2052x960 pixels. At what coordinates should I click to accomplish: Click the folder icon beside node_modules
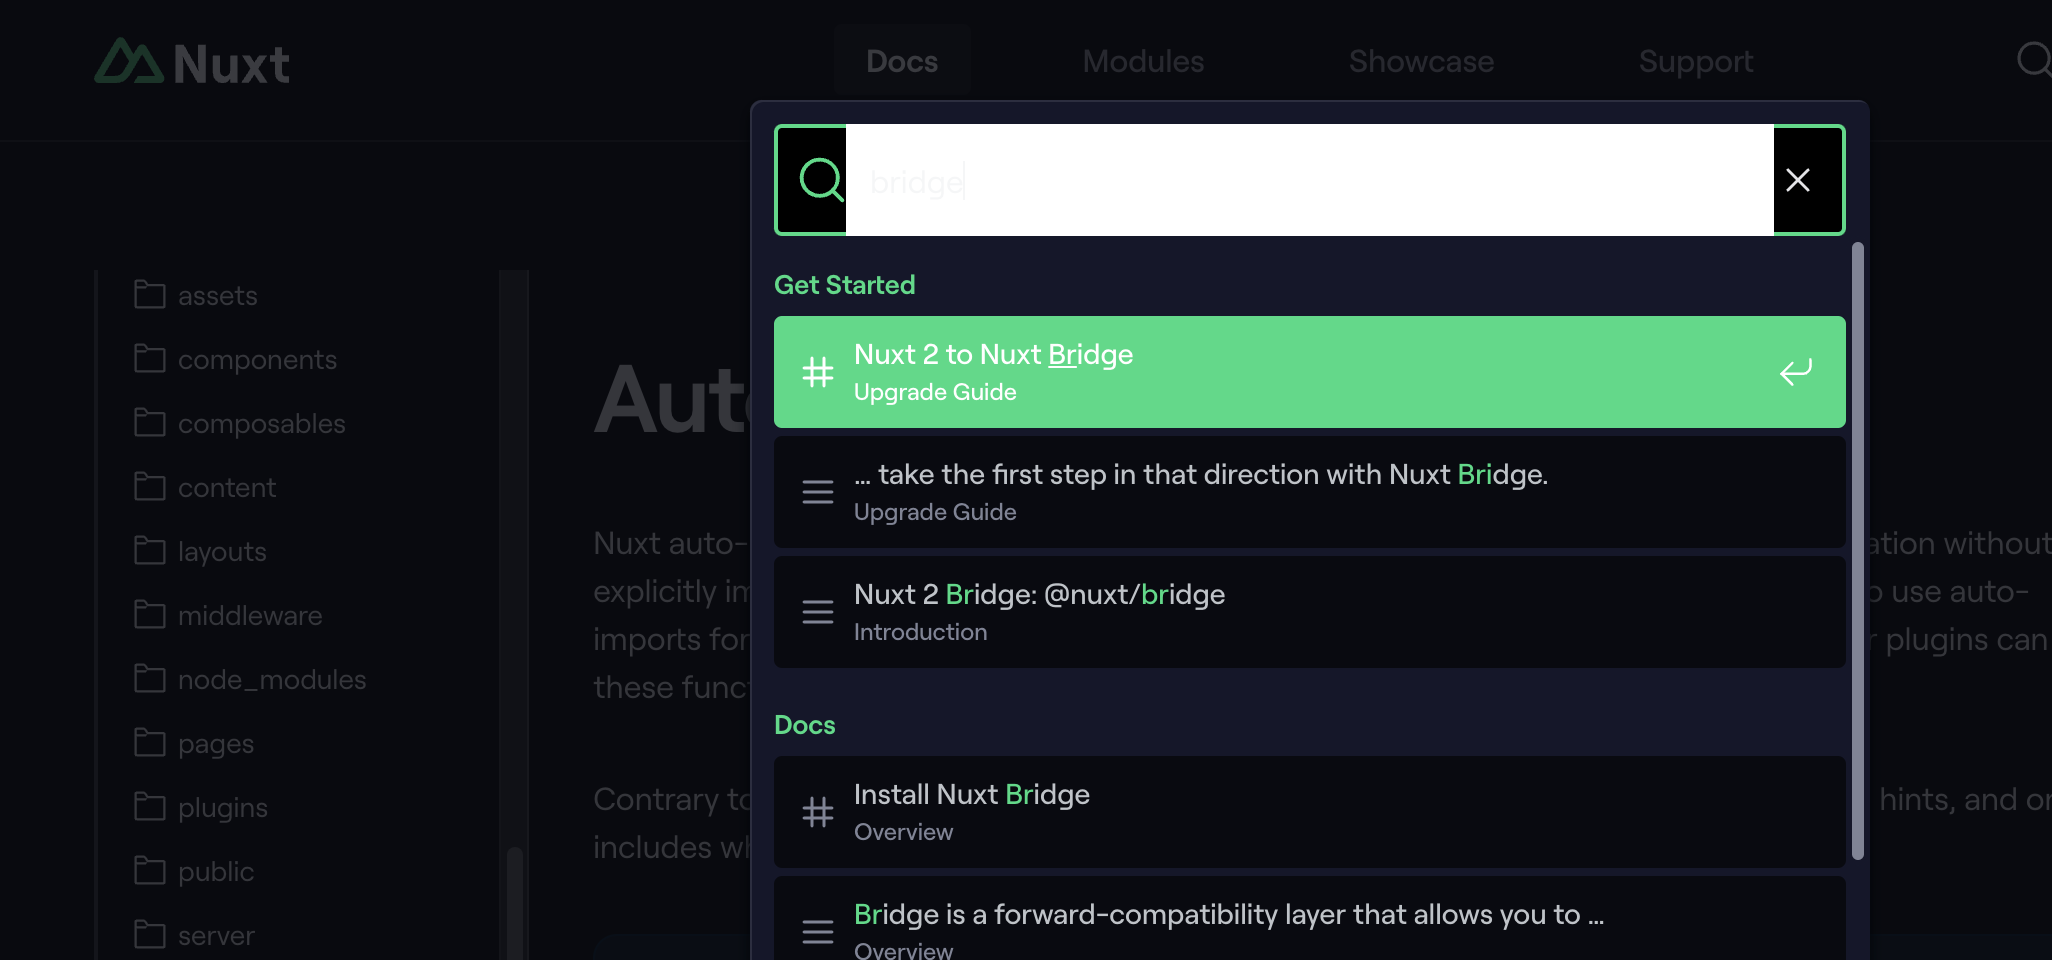pyautogui.click(x=149, y=679)
